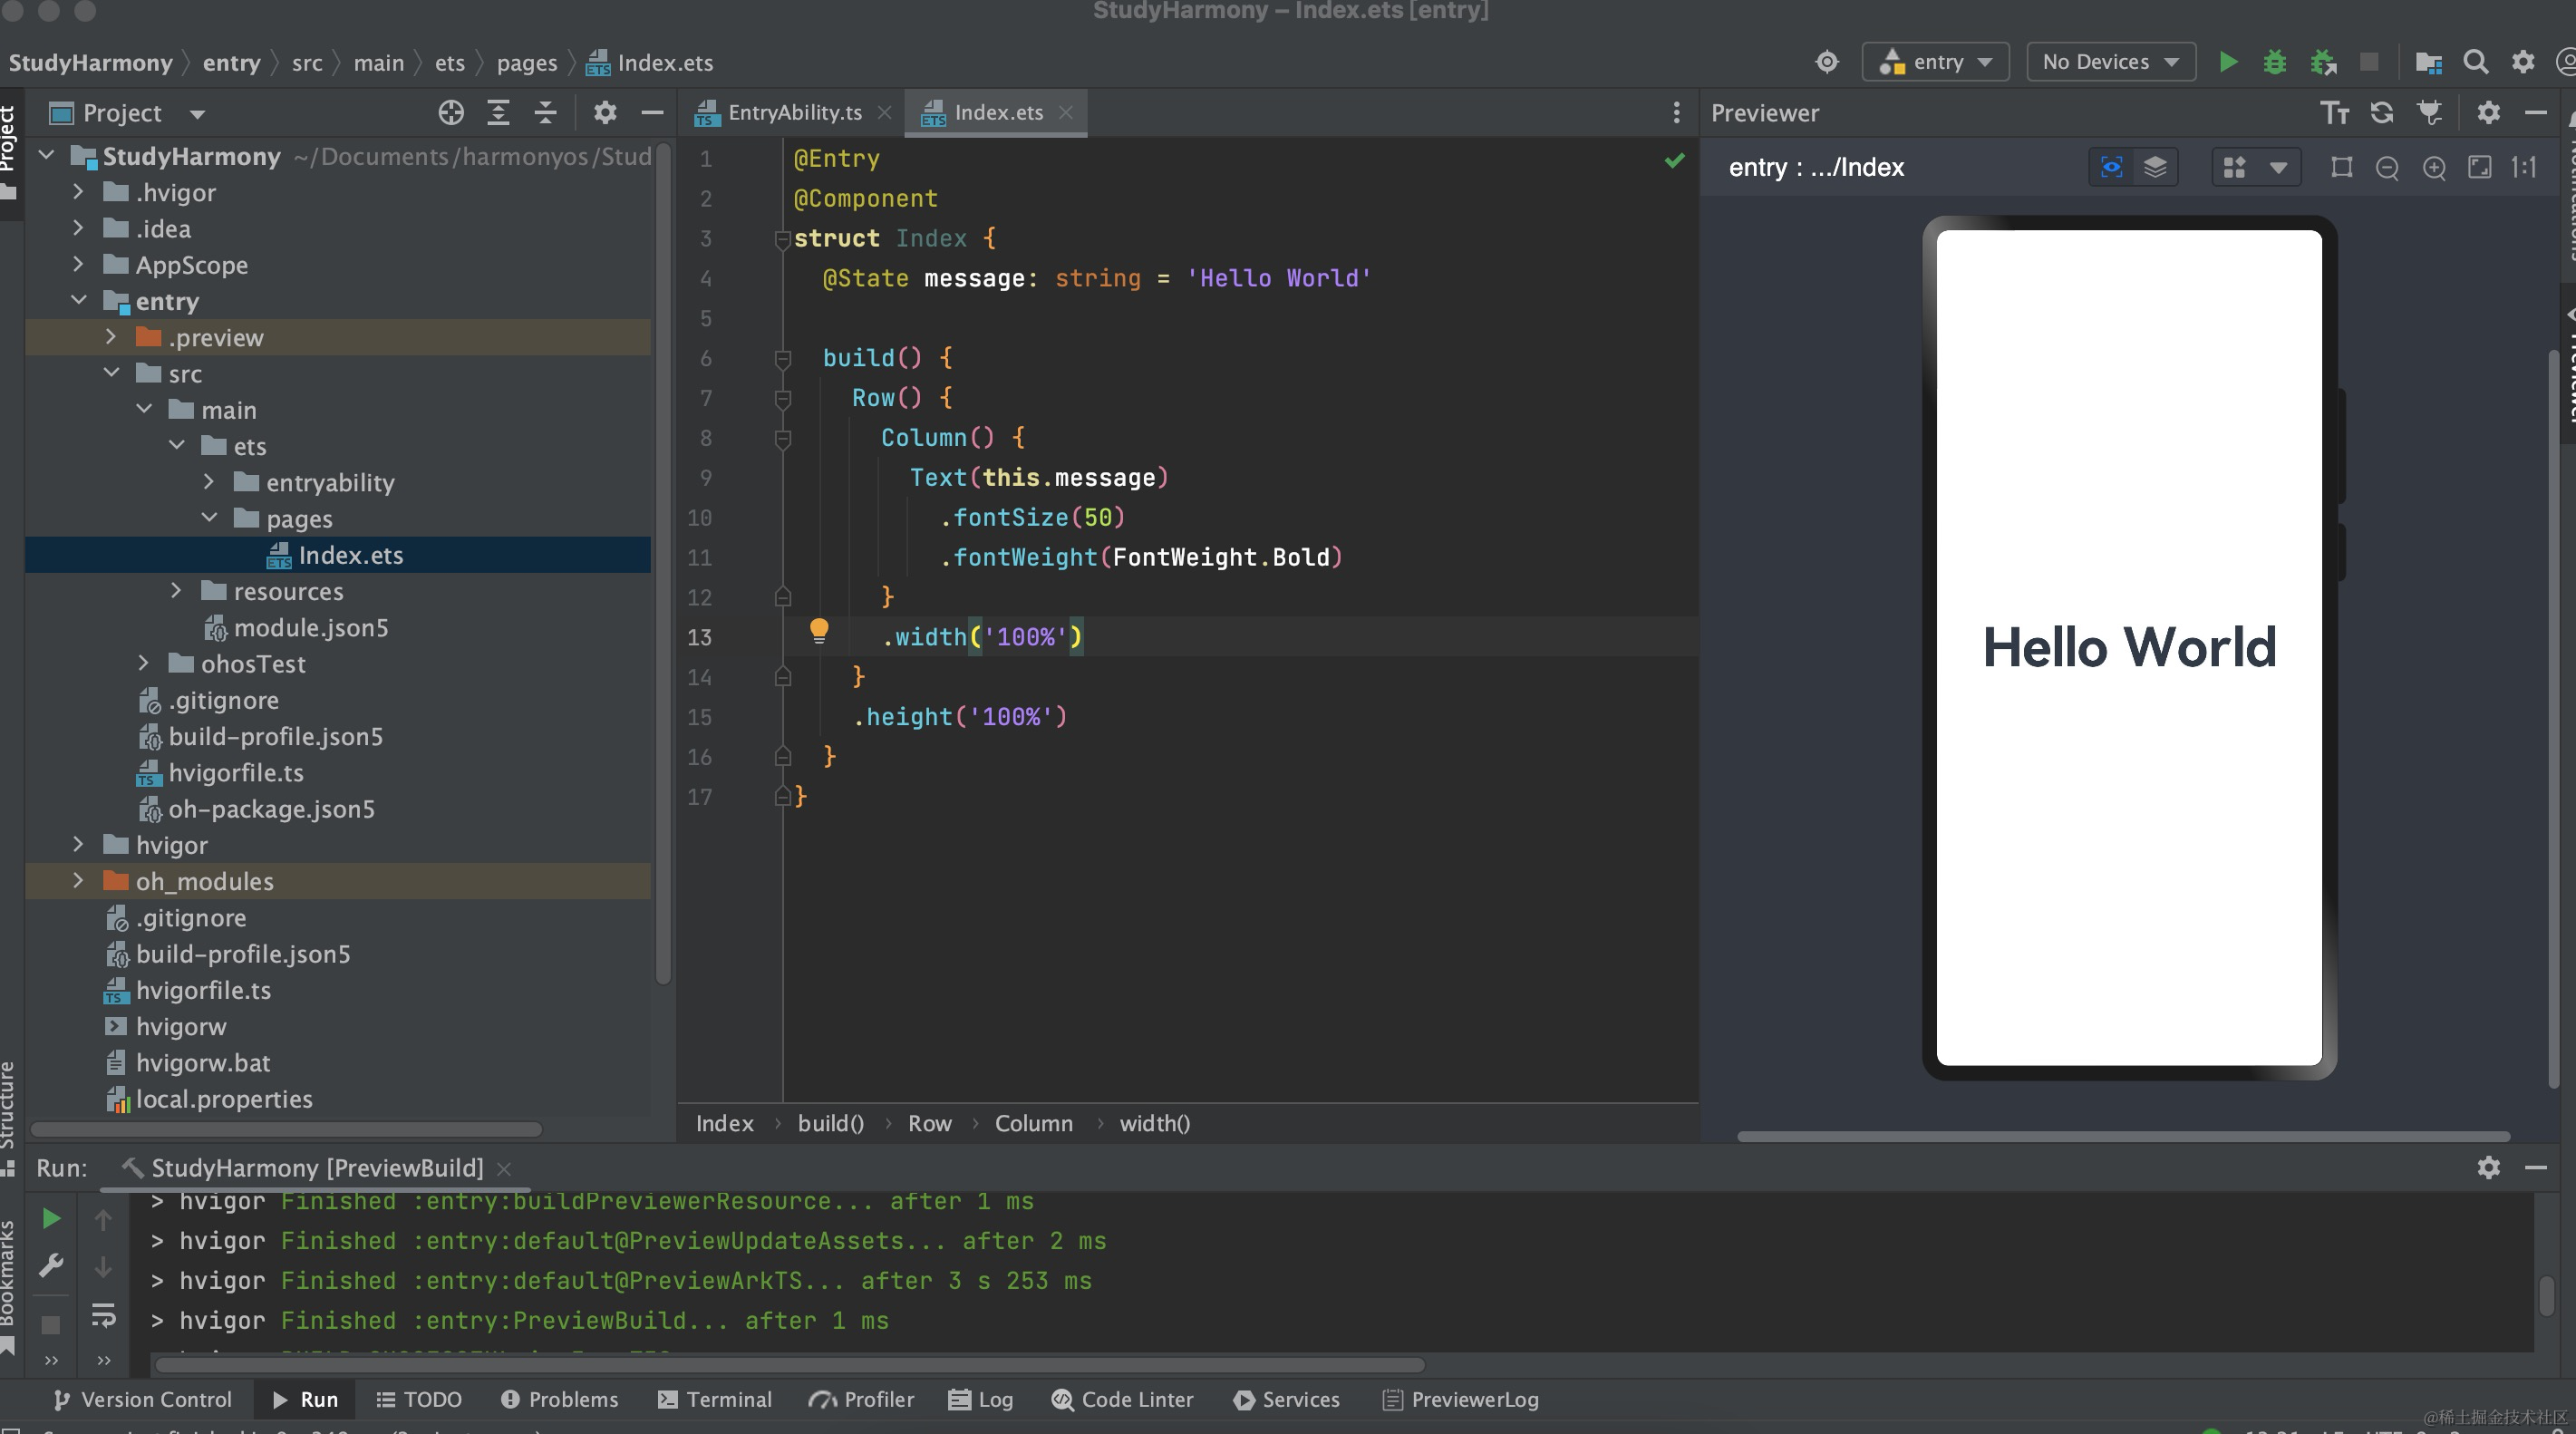The width and height of the screenshot is (2576, 1434).
Task: Reset preview to 1:1 scale
Action: (2524, 167)
